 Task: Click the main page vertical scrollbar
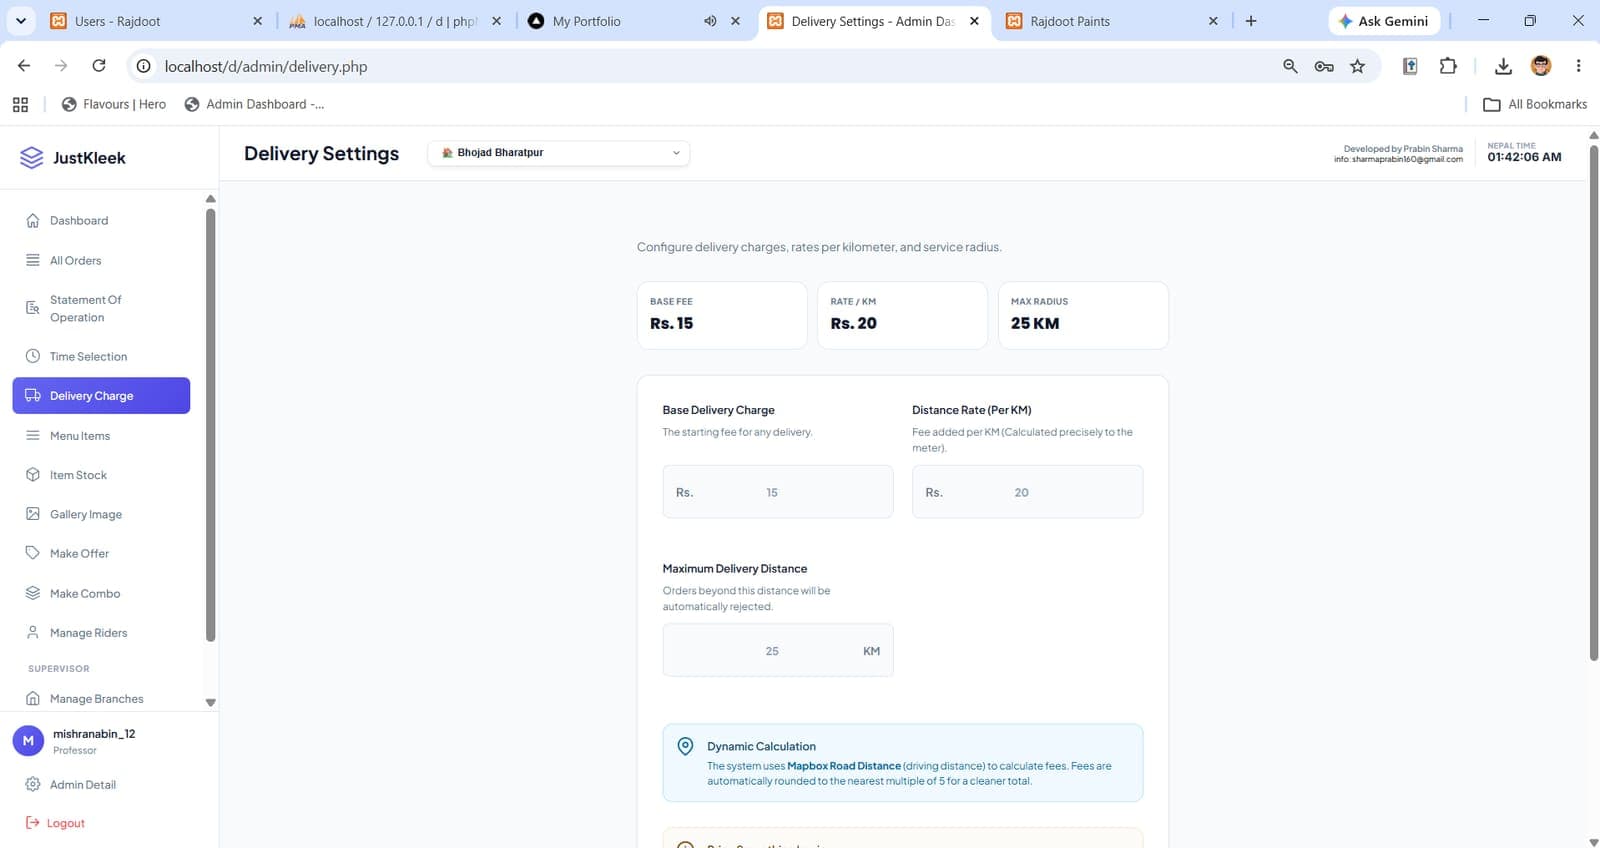point(1593,403)
